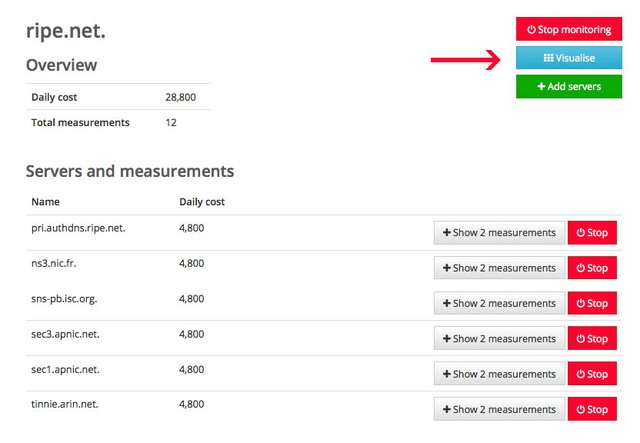This screenshot has height=443, width=640.
Task: Stop the sec3.apnic.net. server
Action: tap(592, 338)
